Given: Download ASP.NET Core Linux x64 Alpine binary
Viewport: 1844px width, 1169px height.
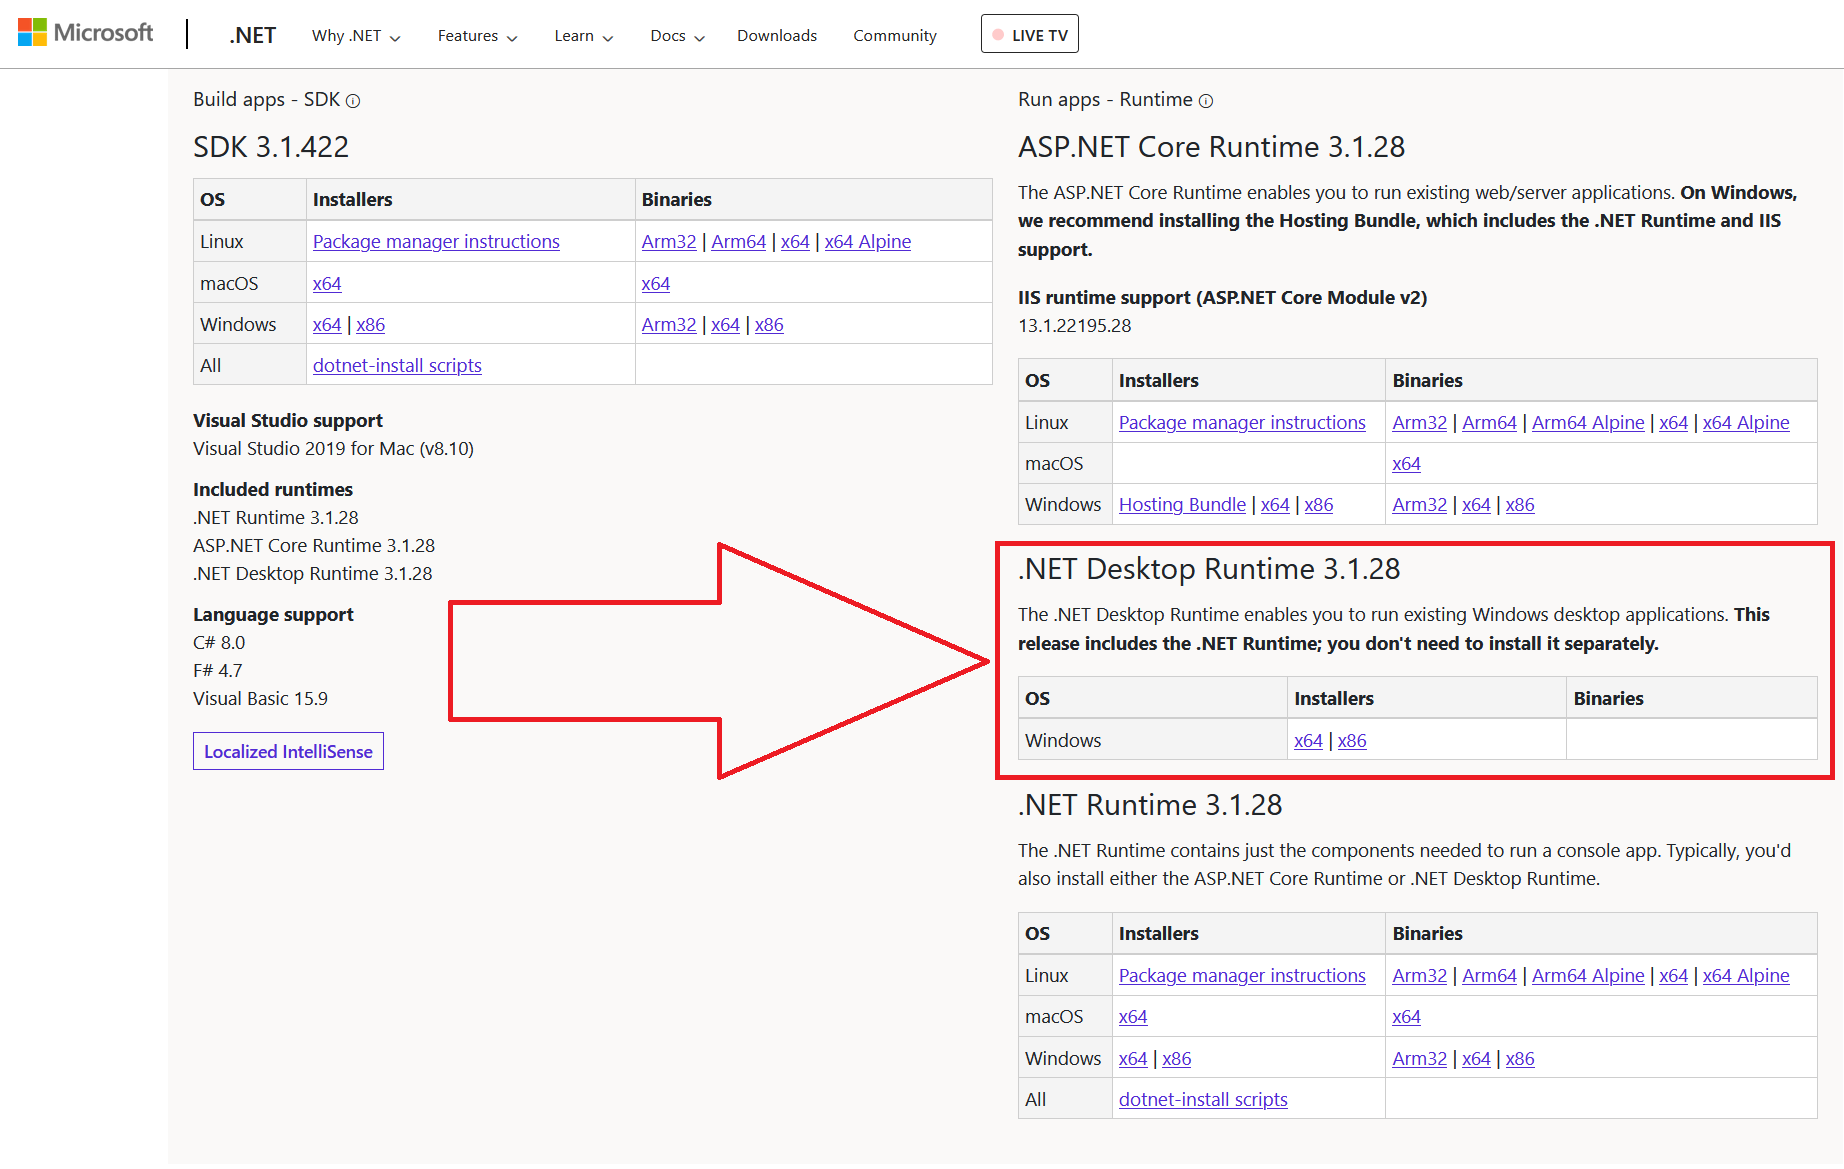Looking at the screenshot, I should tap(1746, 423).
